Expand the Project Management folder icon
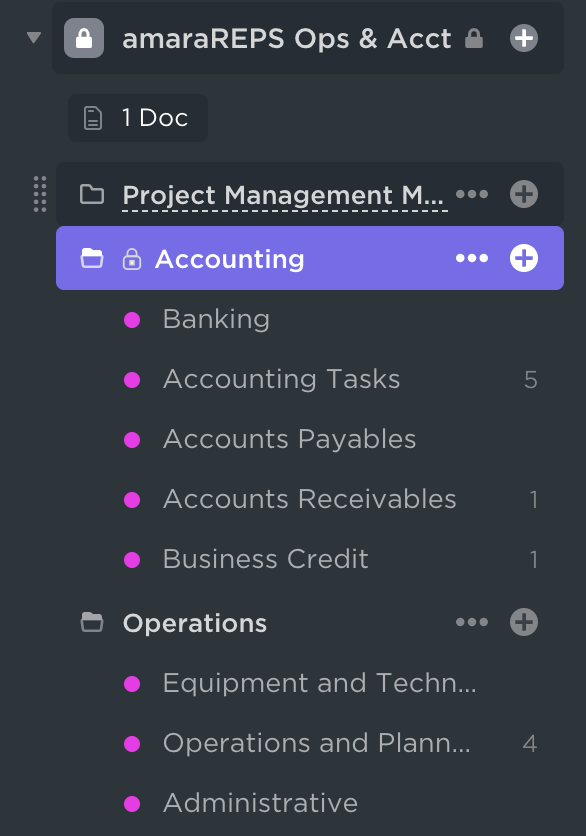The image size is (586, 836). pos(92,194)
